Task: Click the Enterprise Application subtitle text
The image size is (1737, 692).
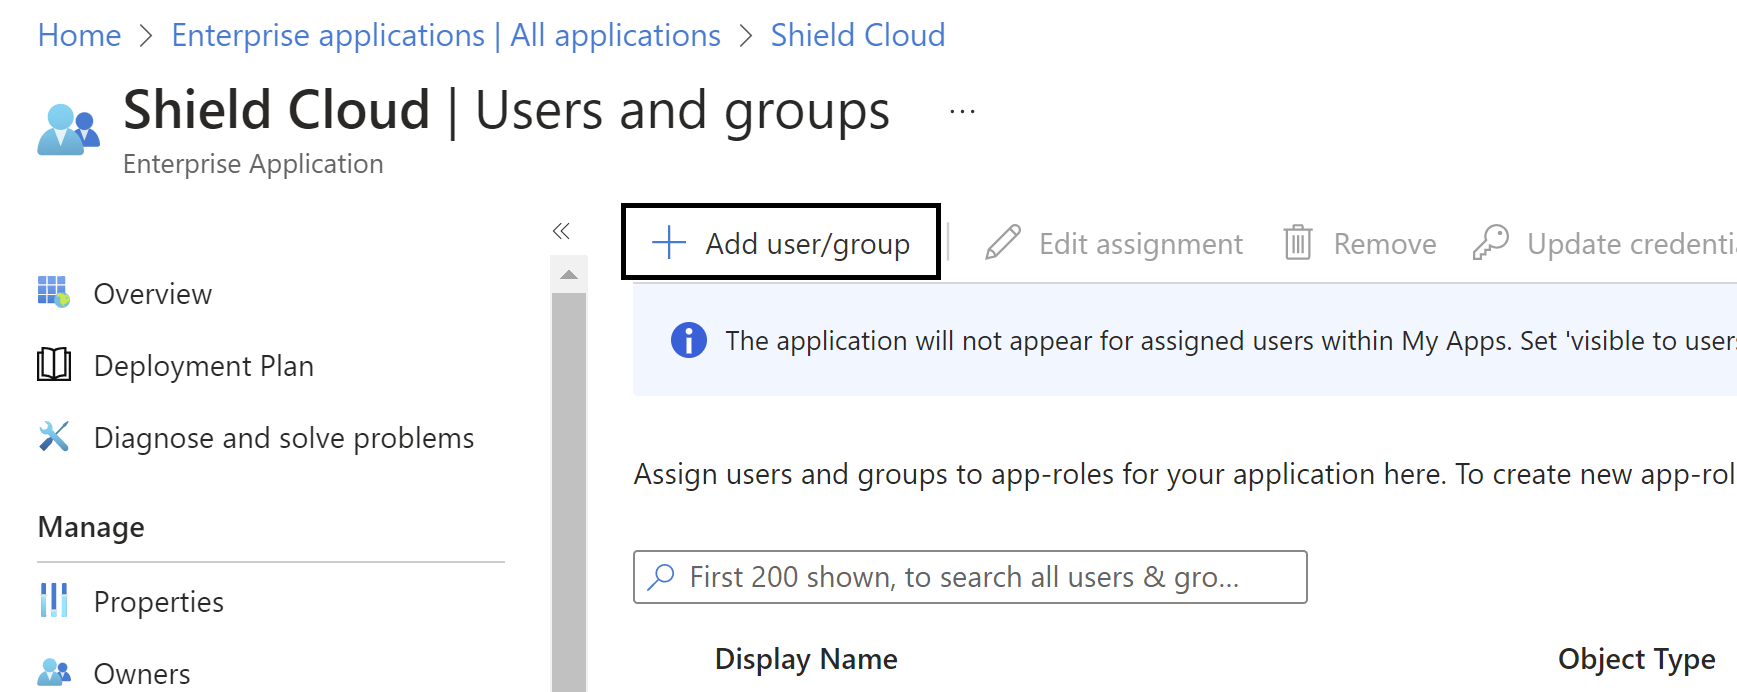Action: click(253, 164)
